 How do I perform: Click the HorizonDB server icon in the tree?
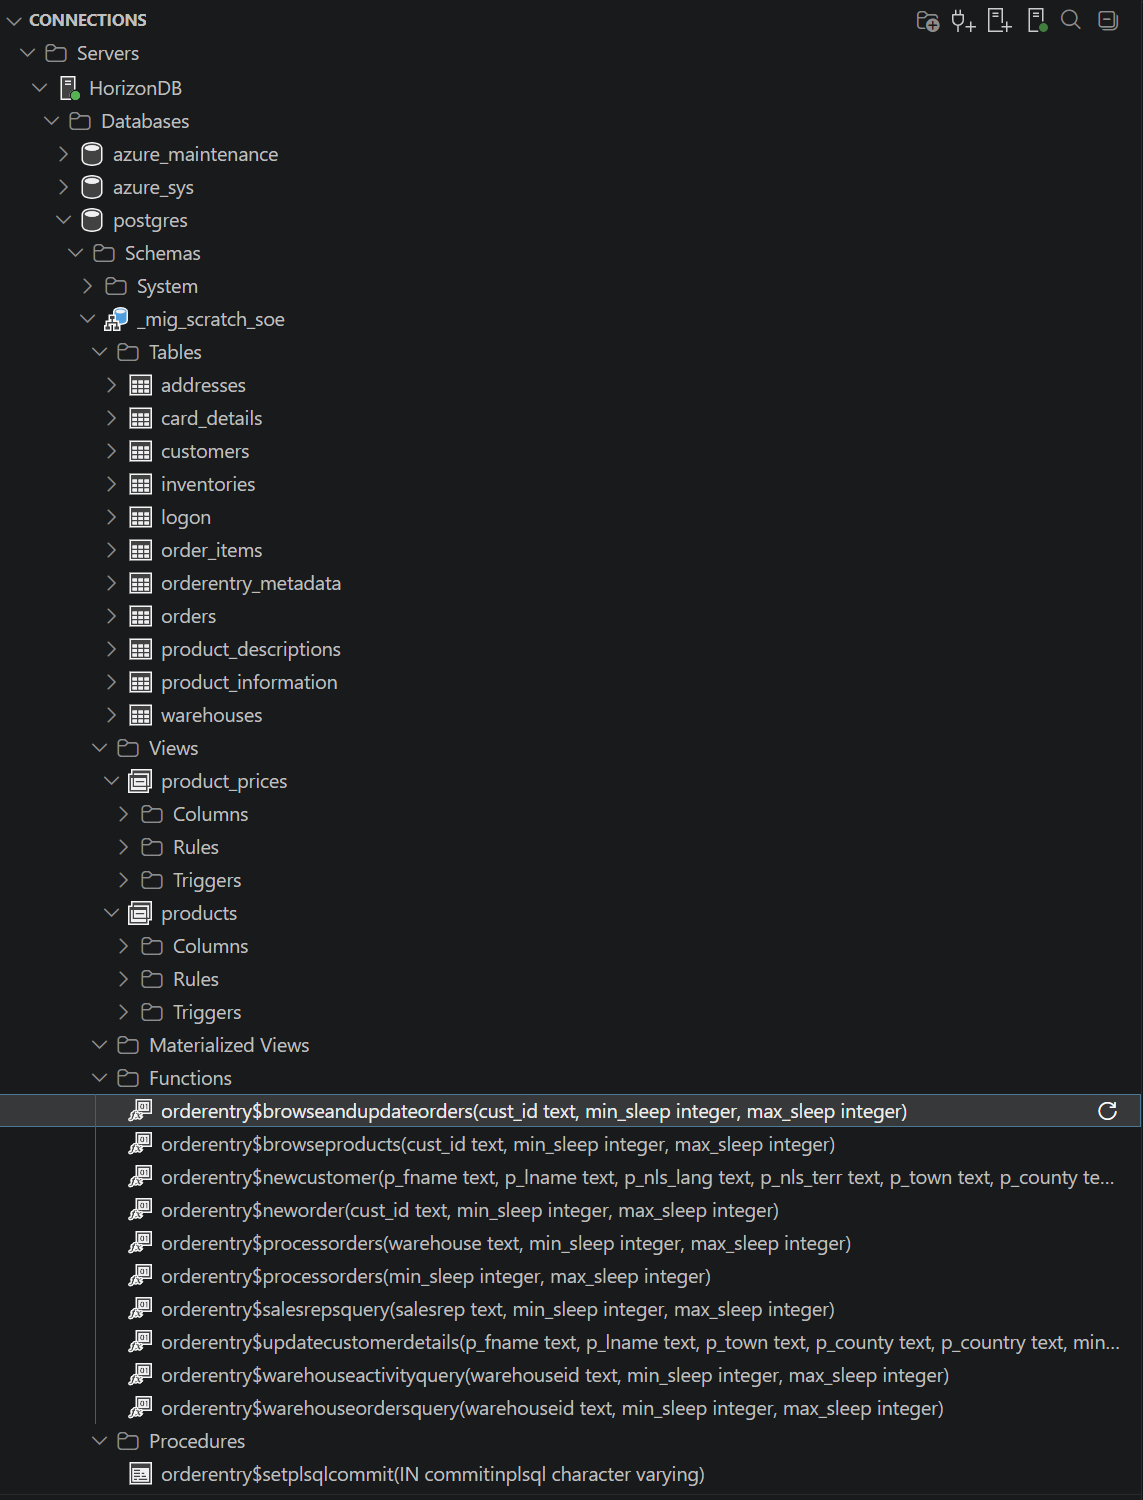tap(69, 88)
